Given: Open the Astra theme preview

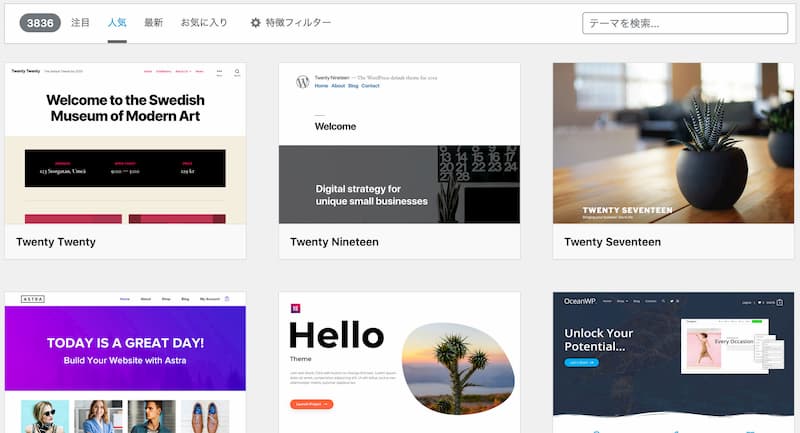Looking at the screenshot, I should pyautogui.click(x=126, y=363).
